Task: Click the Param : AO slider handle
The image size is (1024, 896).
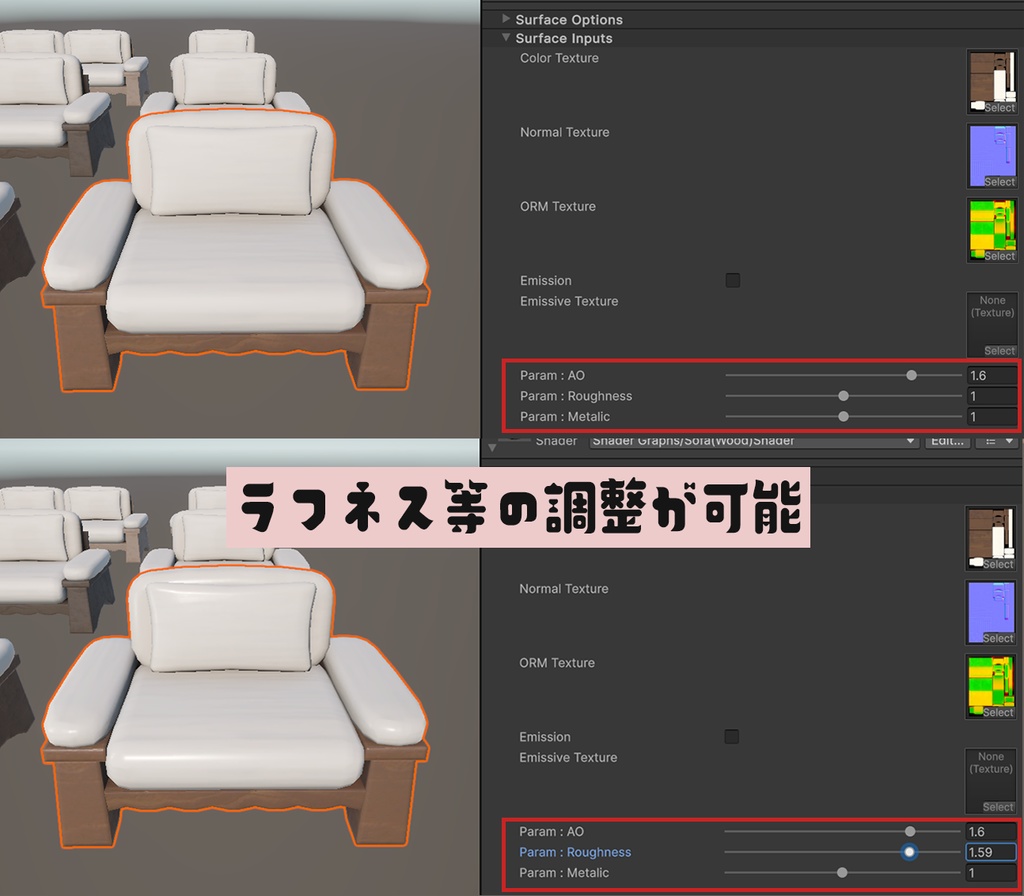Action: [x=911, y=375]
